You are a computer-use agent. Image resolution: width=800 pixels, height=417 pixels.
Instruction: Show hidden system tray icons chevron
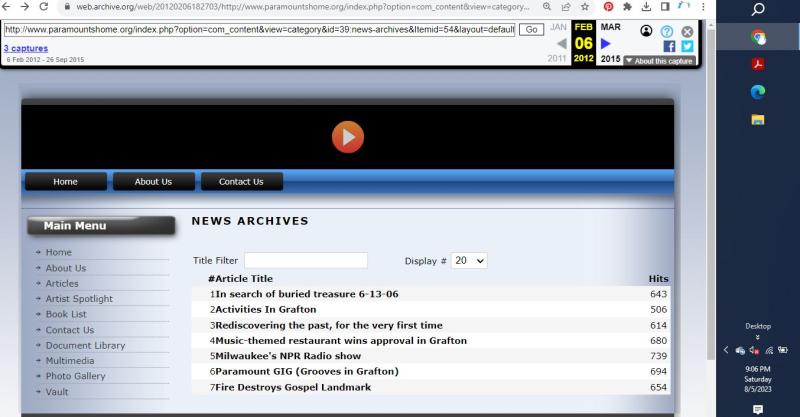pyautogui.click(x=726, y=350)
